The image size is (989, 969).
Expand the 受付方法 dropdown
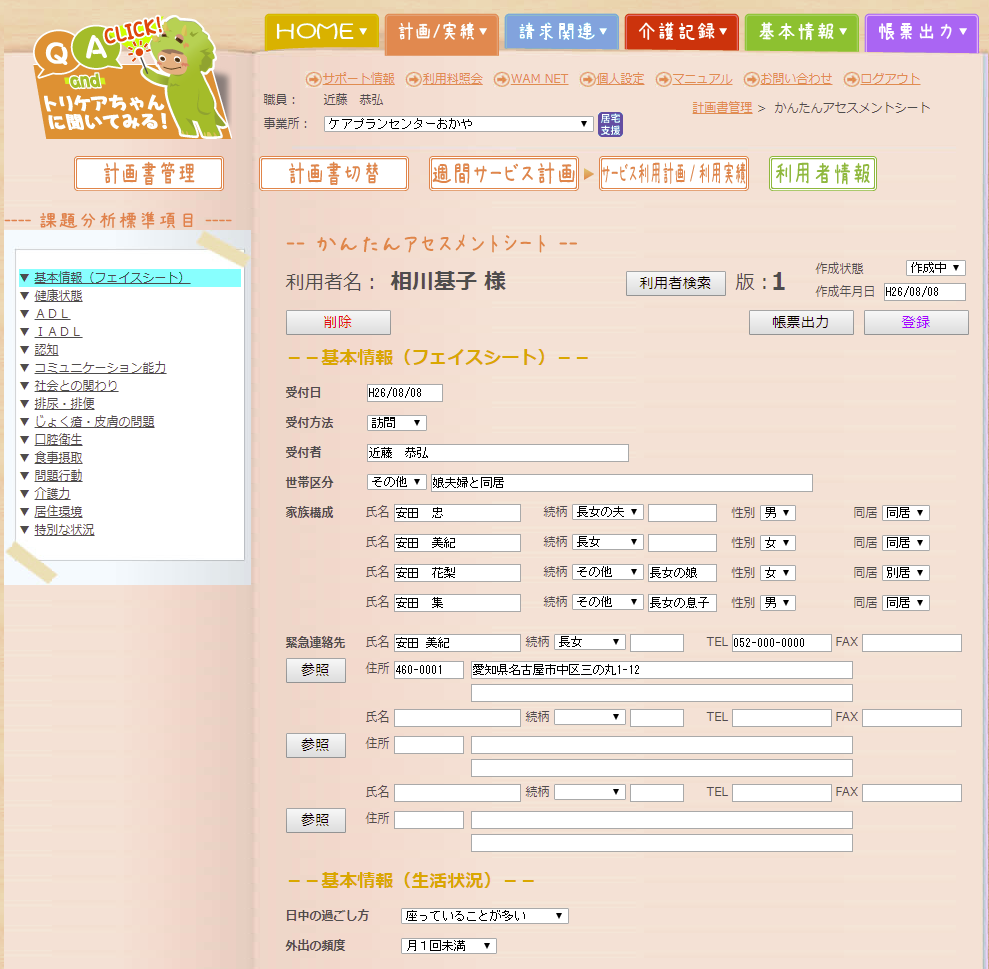click(x=397, y=423)
